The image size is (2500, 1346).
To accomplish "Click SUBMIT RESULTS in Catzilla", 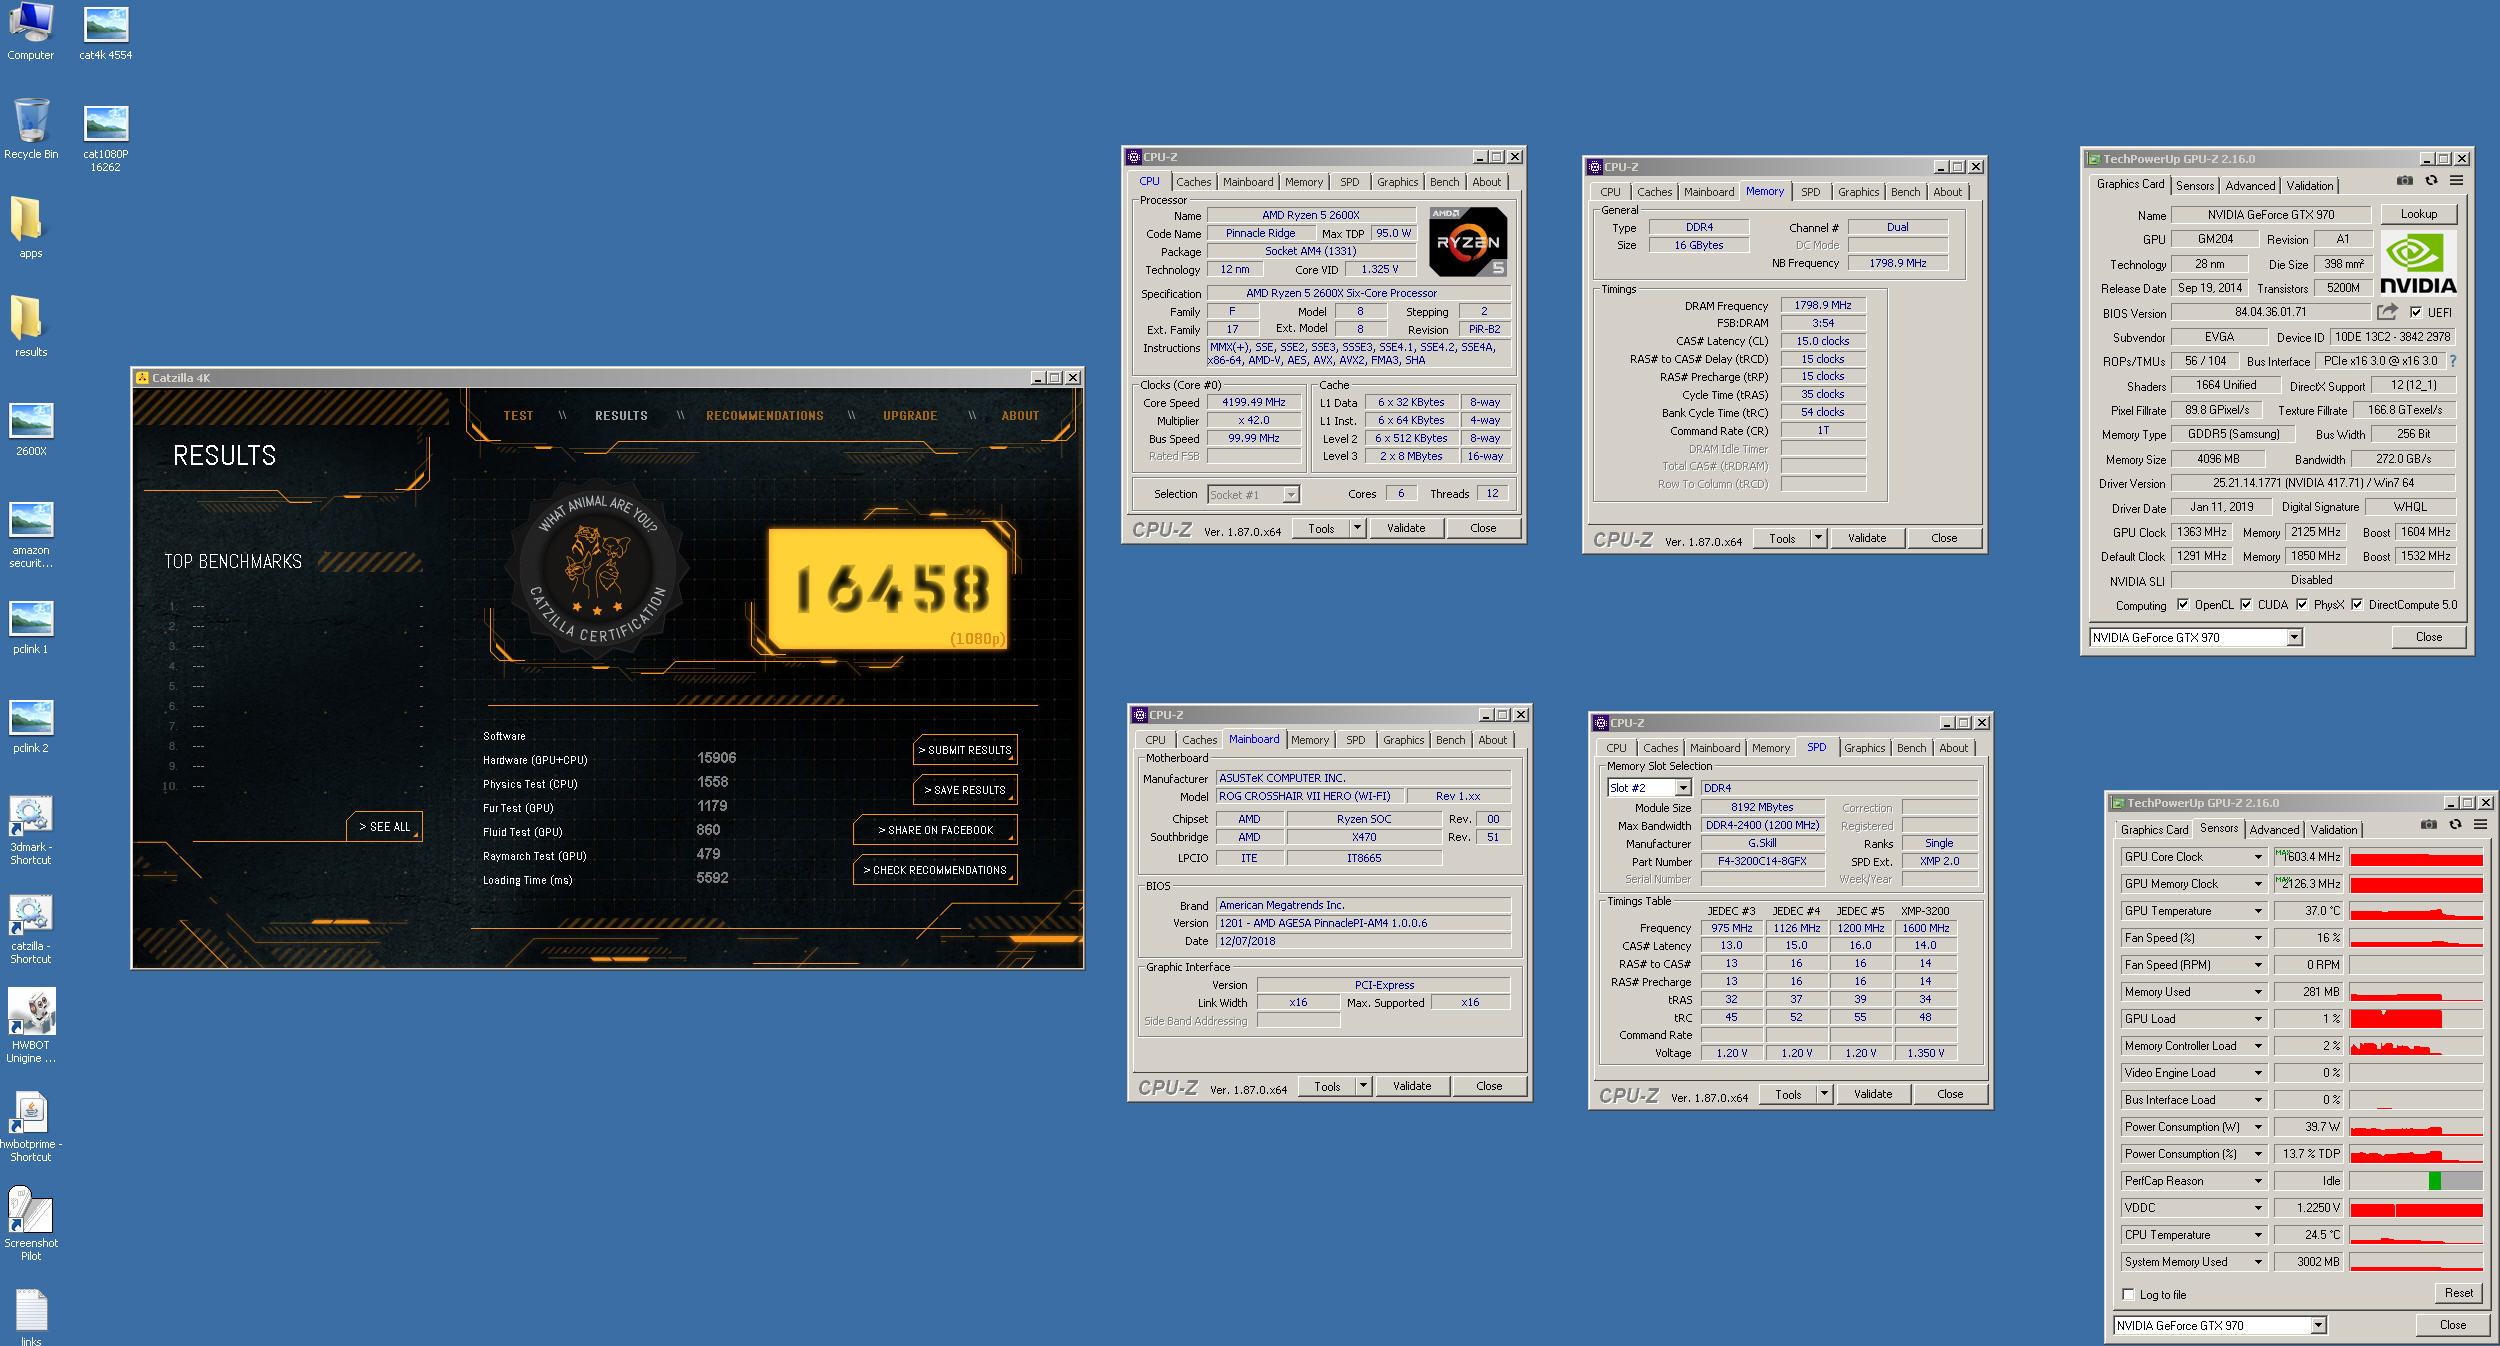I will pos(965,750).
